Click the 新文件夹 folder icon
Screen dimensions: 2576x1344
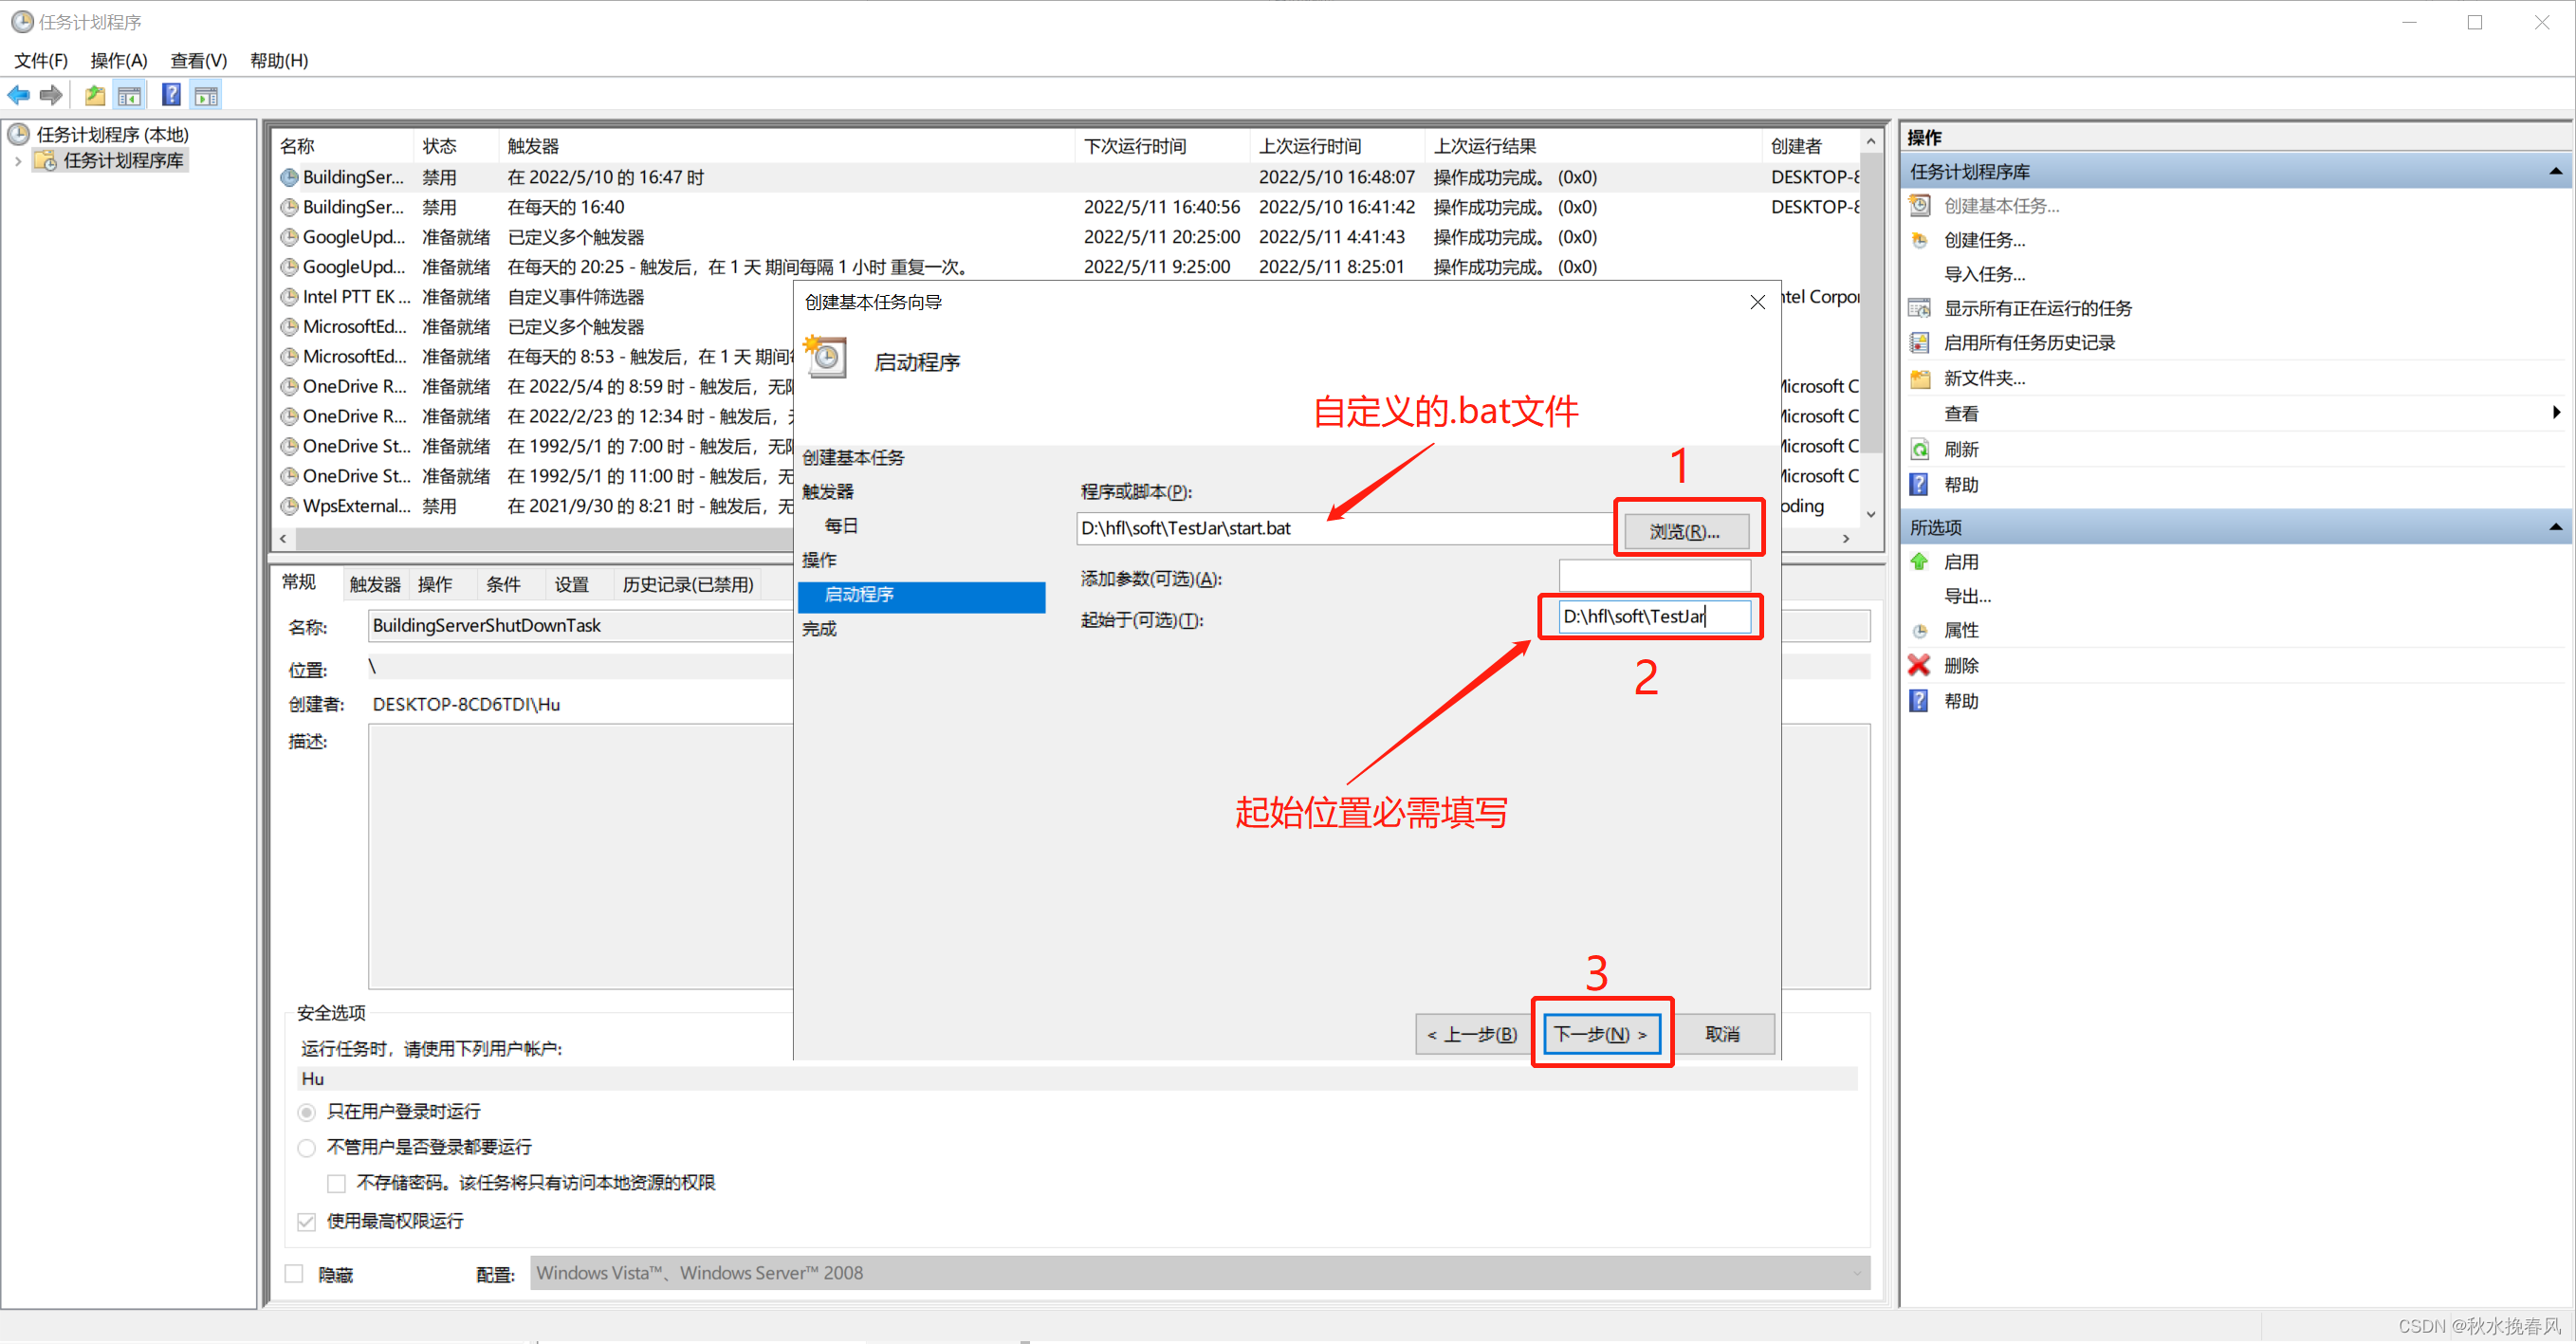pos(1919,378)
